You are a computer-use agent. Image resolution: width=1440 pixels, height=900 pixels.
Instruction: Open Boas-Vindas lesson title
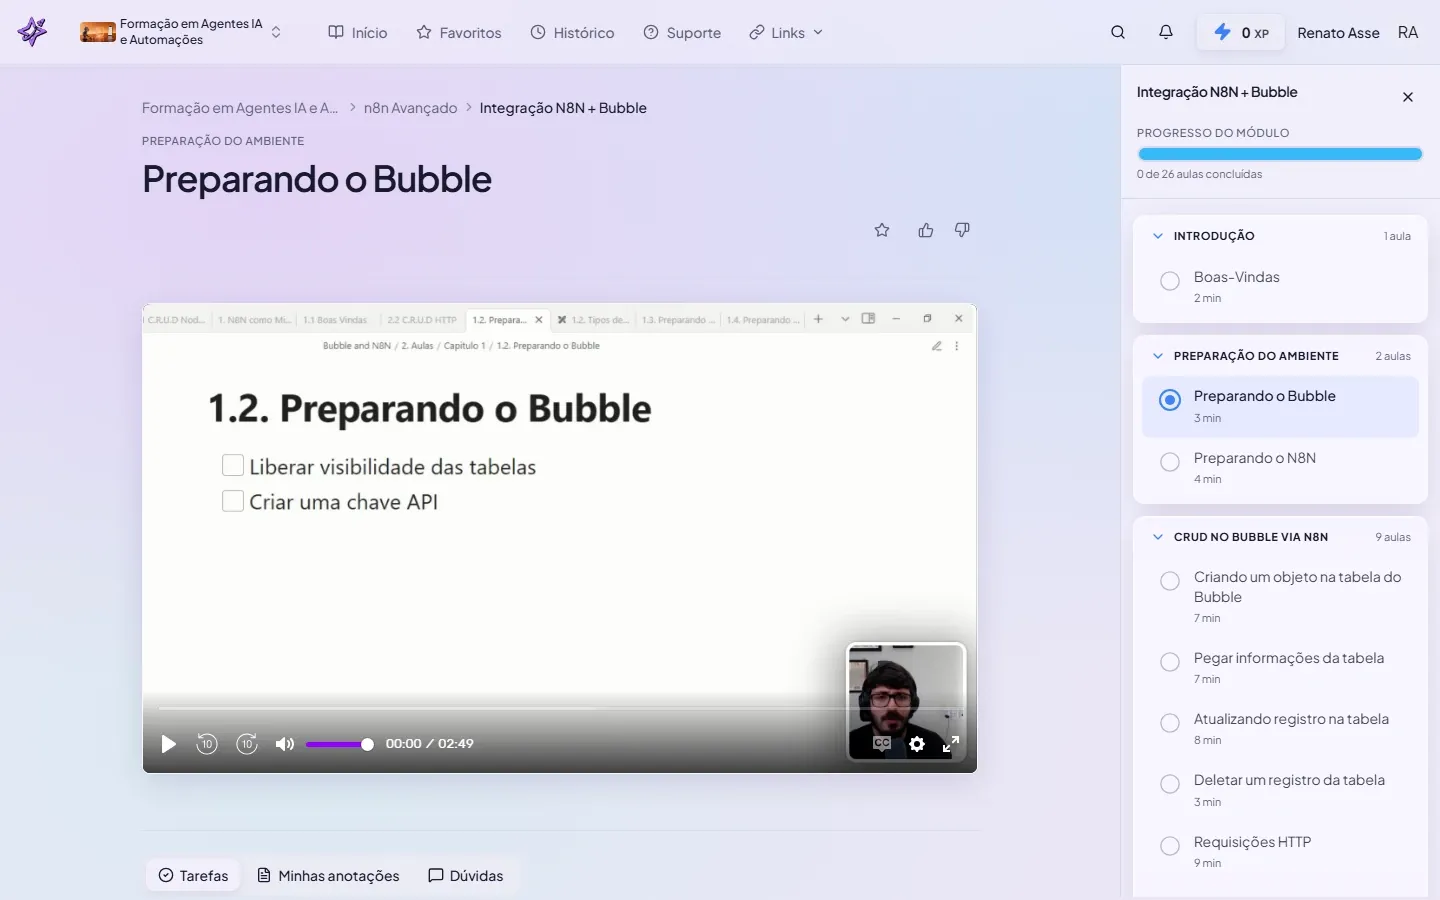[1237, 277]
